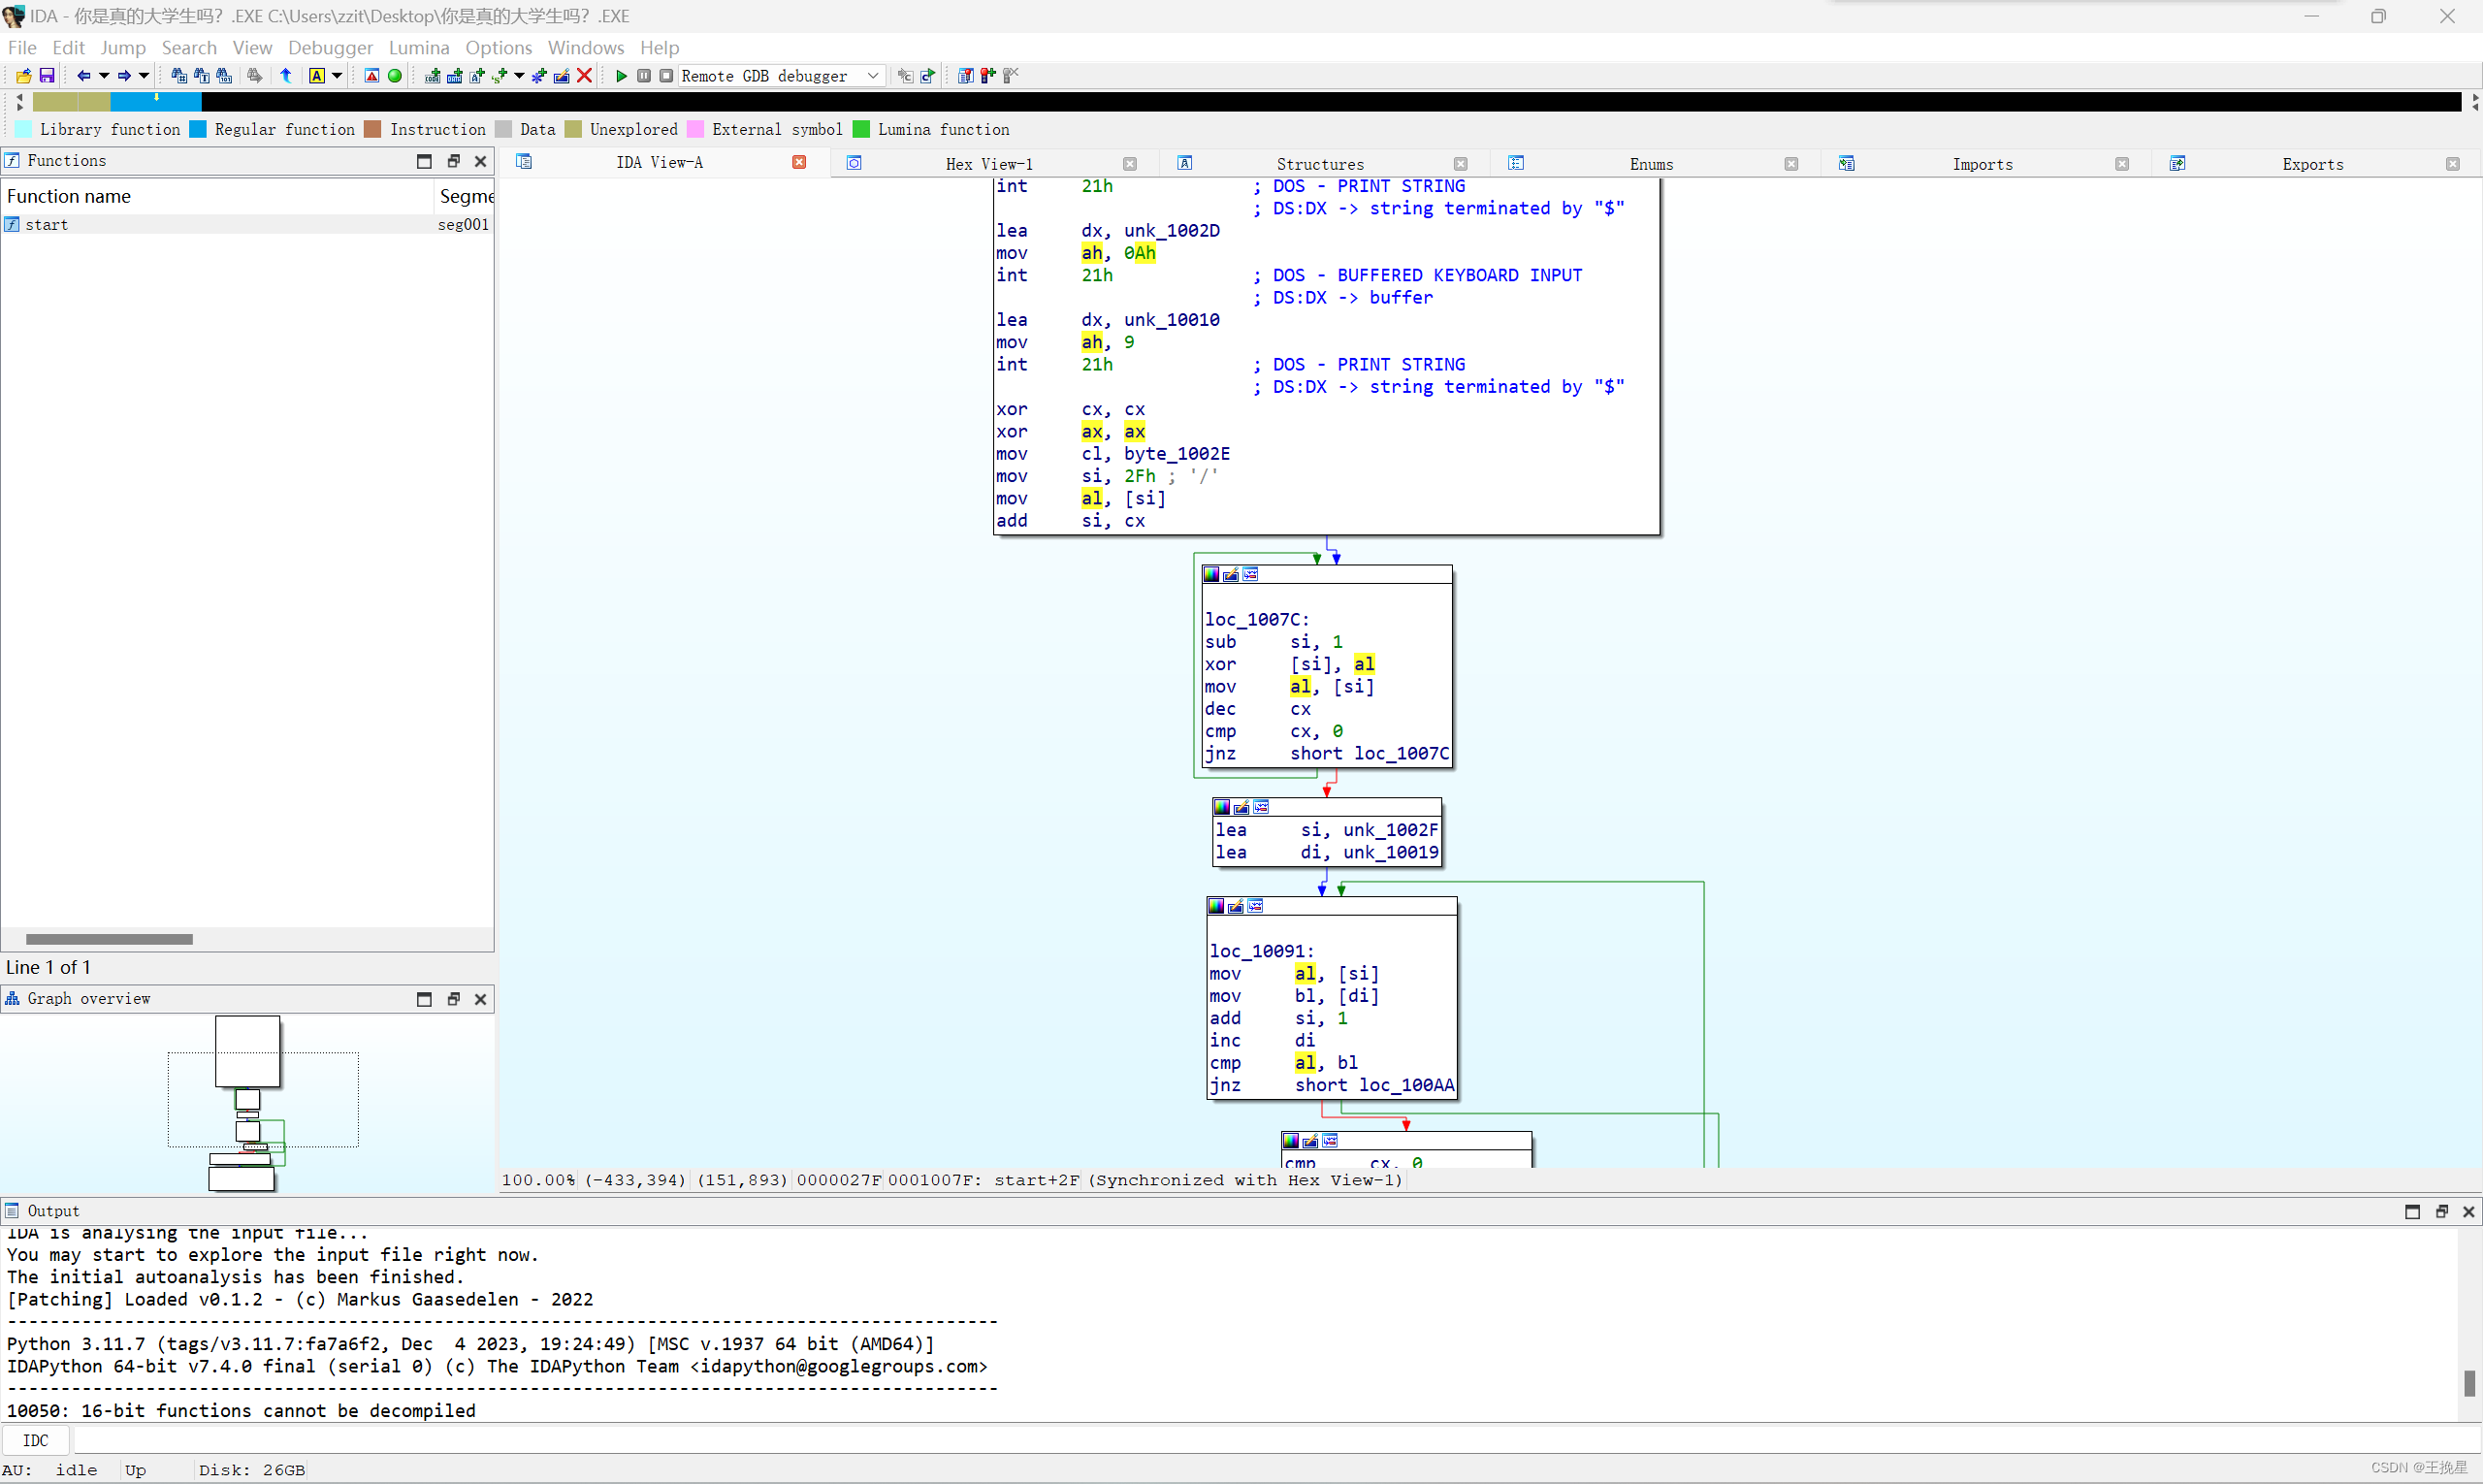Open the Remote GDB debugger selector
Image resolution: width=2483 pixels, height=1484 pixels.
(782, 76)
